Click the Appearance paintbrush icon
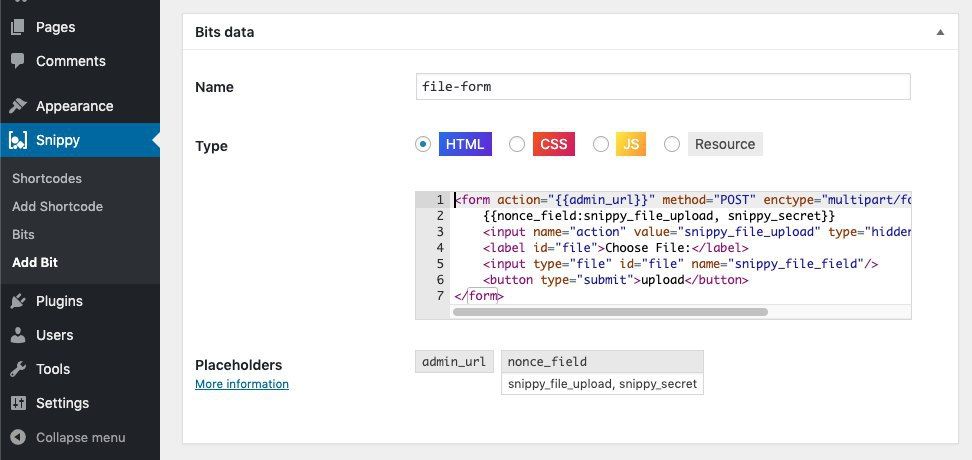Image resolution: width=972 pixels, height=460 pixels. pos(18,105)
